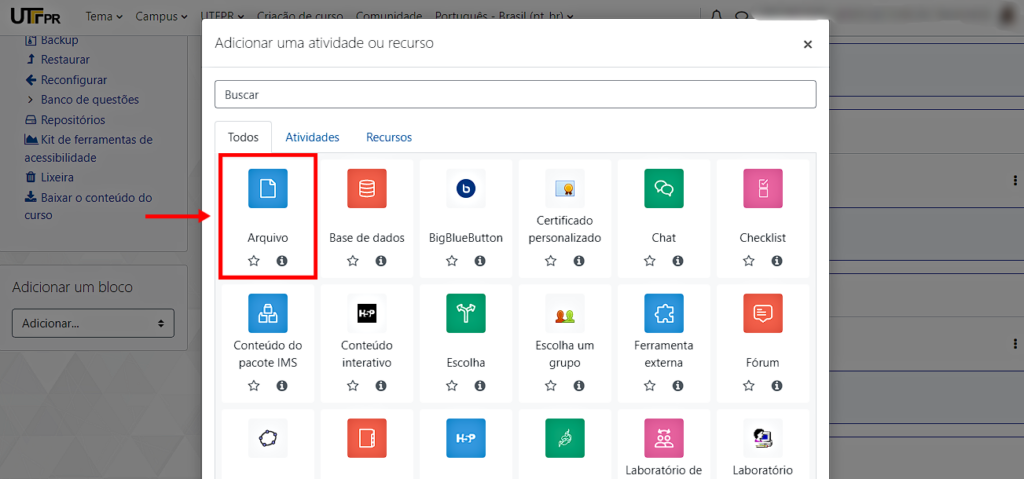1024x479 pixels.
Task: Star Fórum as favorite
Action: (x=749, y=386)
